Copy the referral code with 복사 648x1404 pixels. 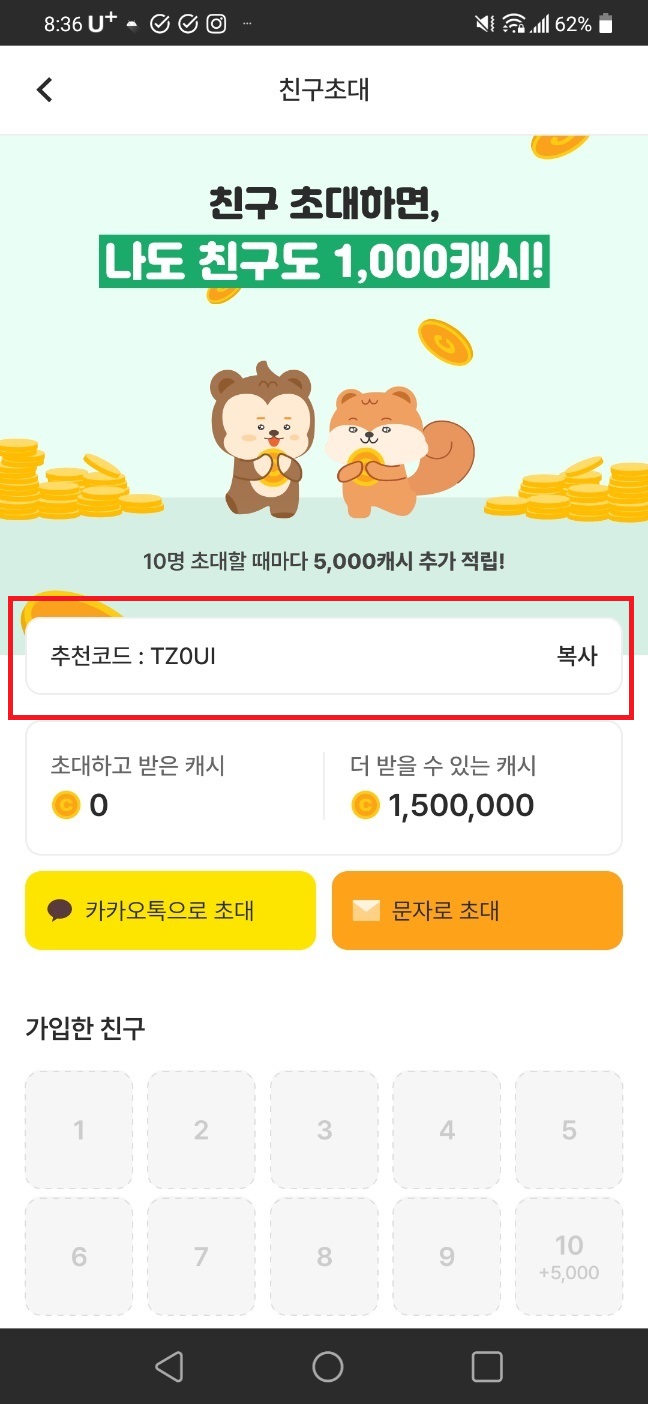click(x=577, y=656)
